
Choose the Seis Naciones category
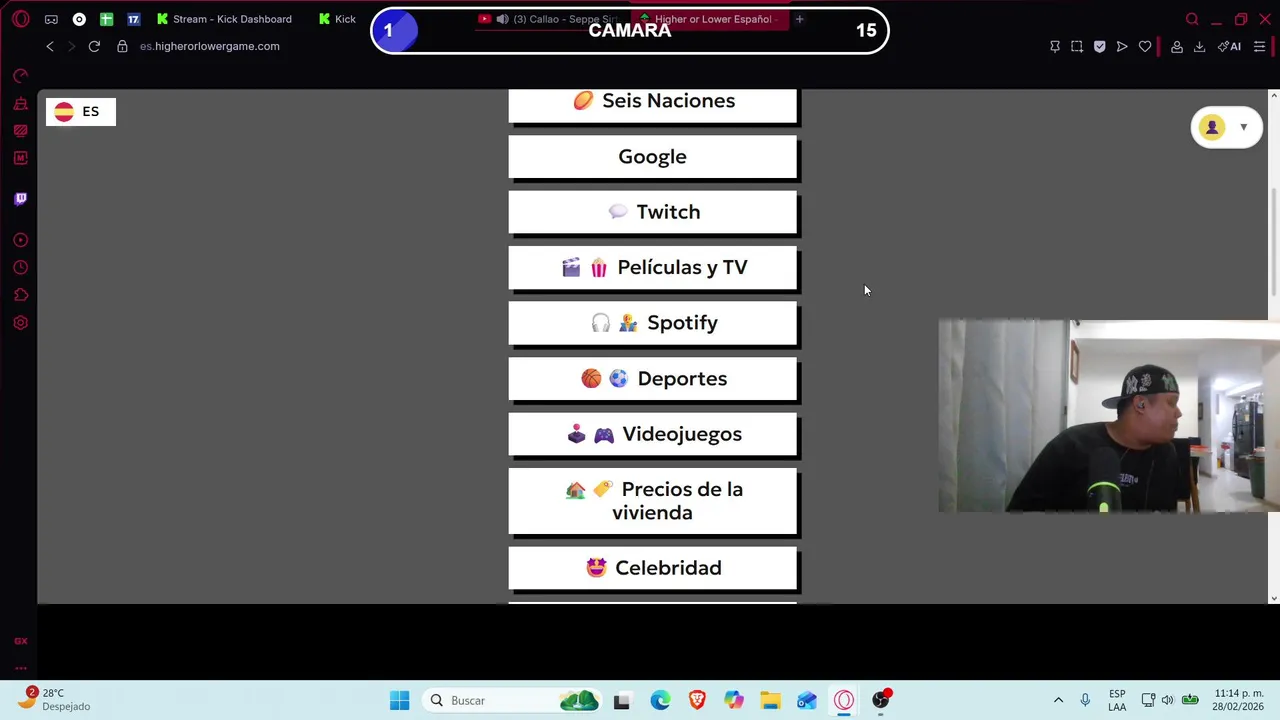[653, 104]
